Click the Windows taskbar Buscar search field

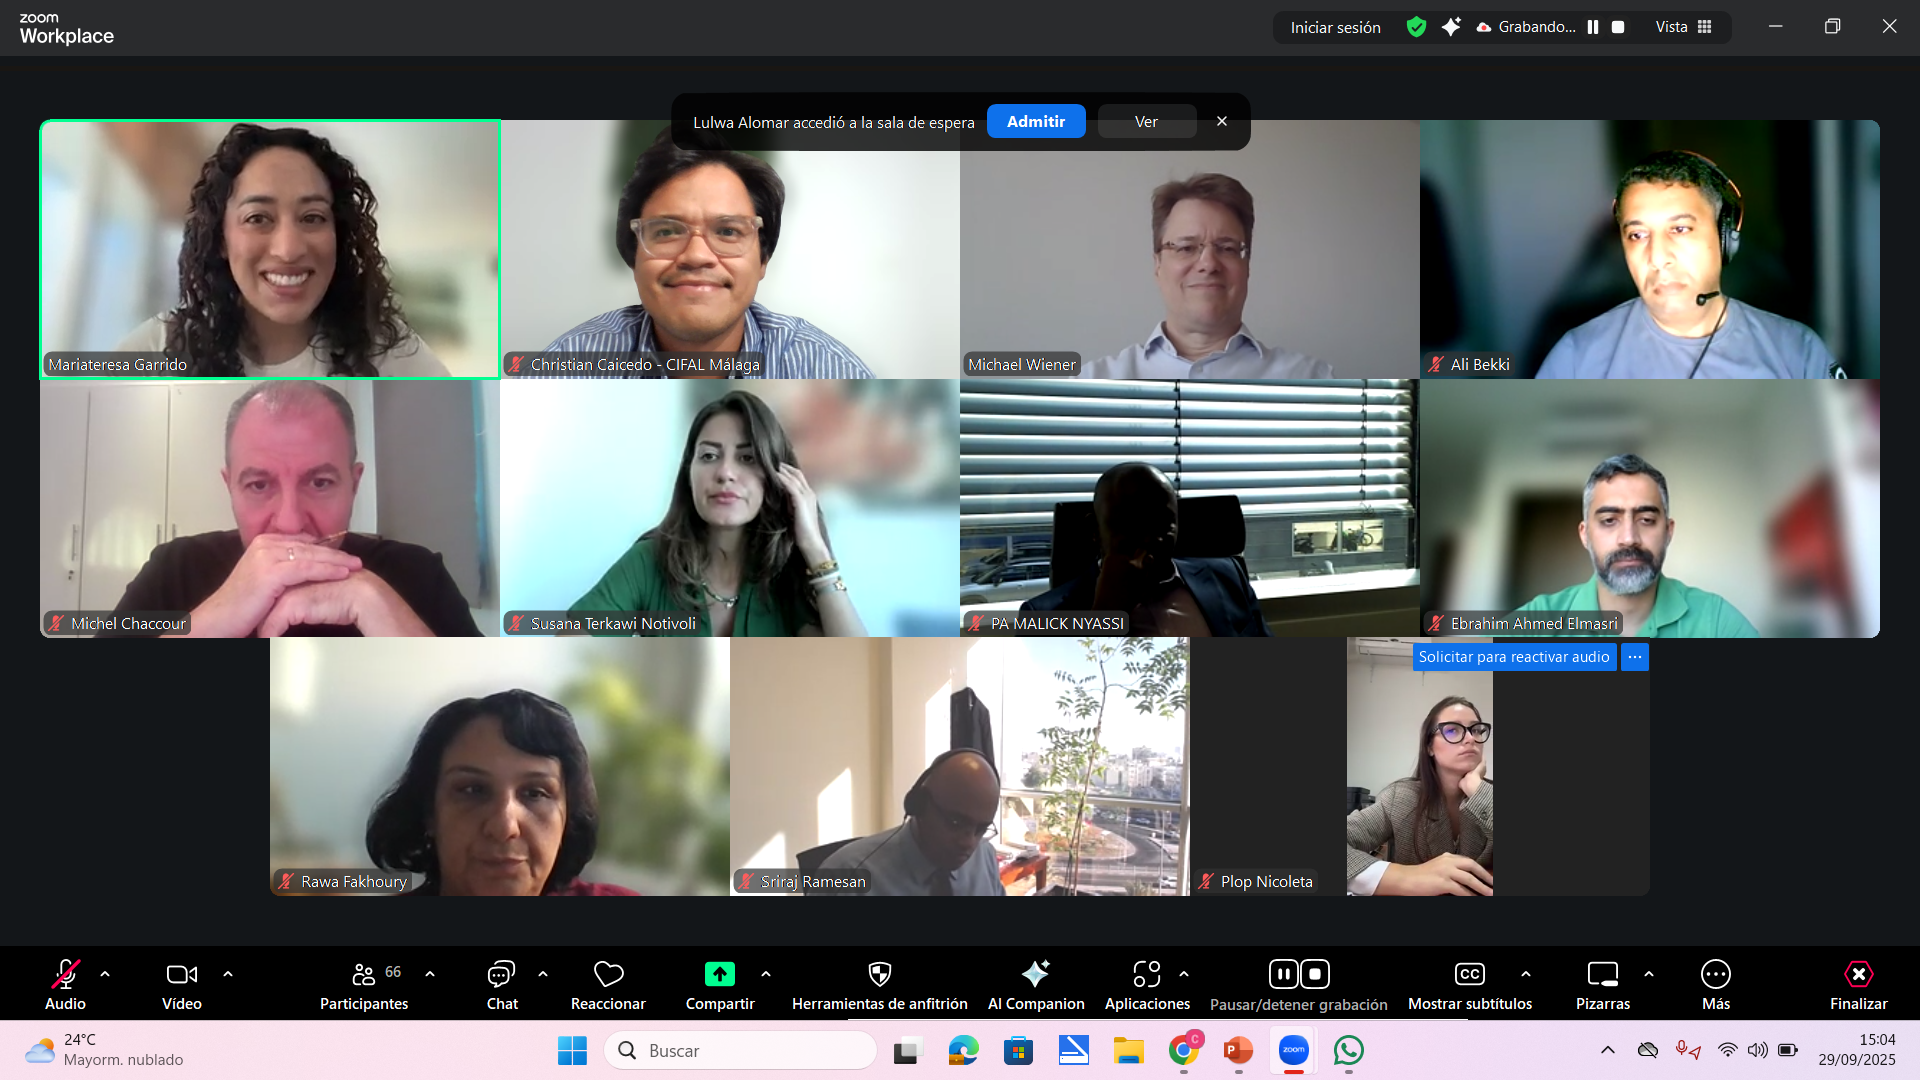coord(740,1051)
